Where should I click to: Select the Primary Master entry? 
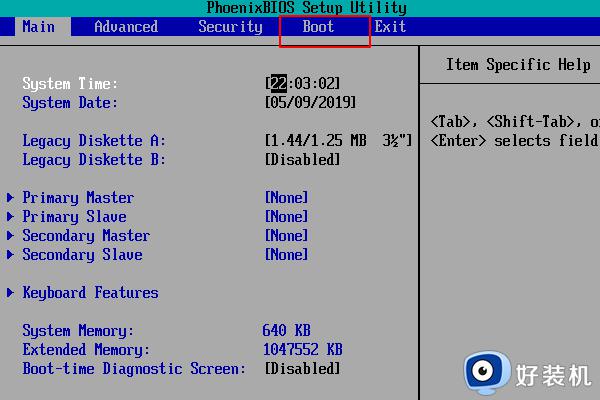click(x=78, y=198)
